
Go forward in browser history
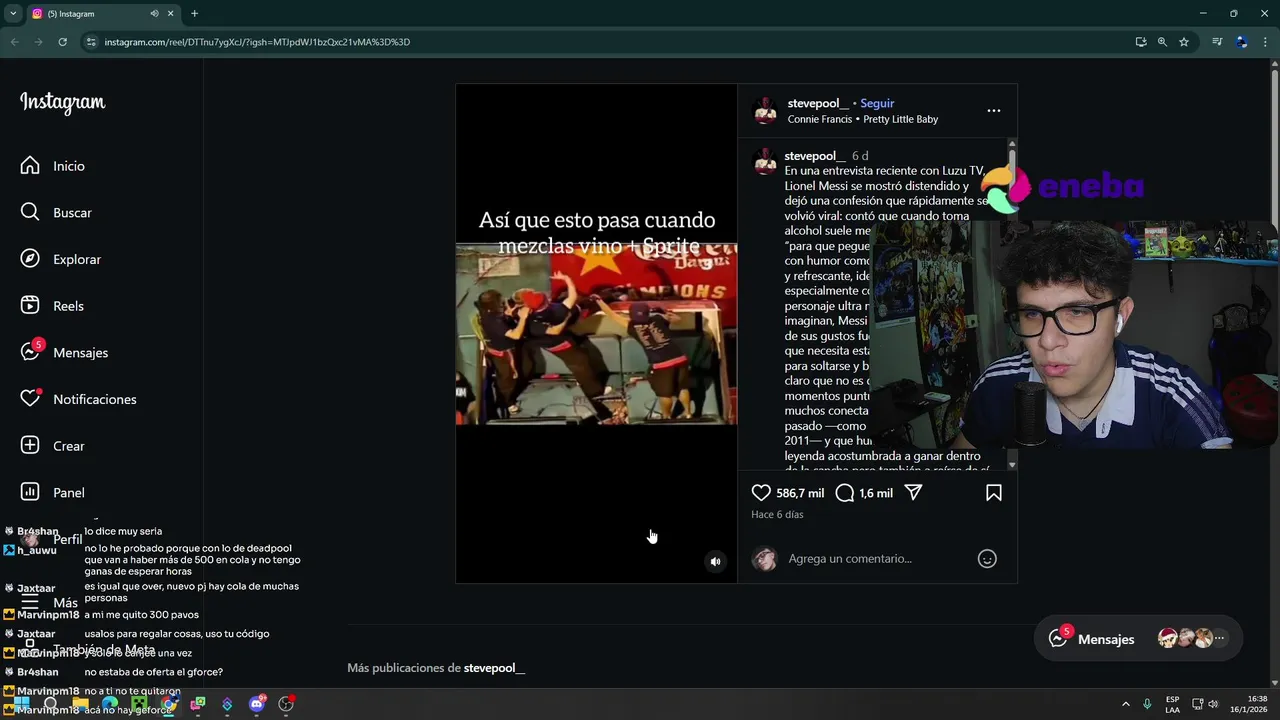(x=38, y=42)
